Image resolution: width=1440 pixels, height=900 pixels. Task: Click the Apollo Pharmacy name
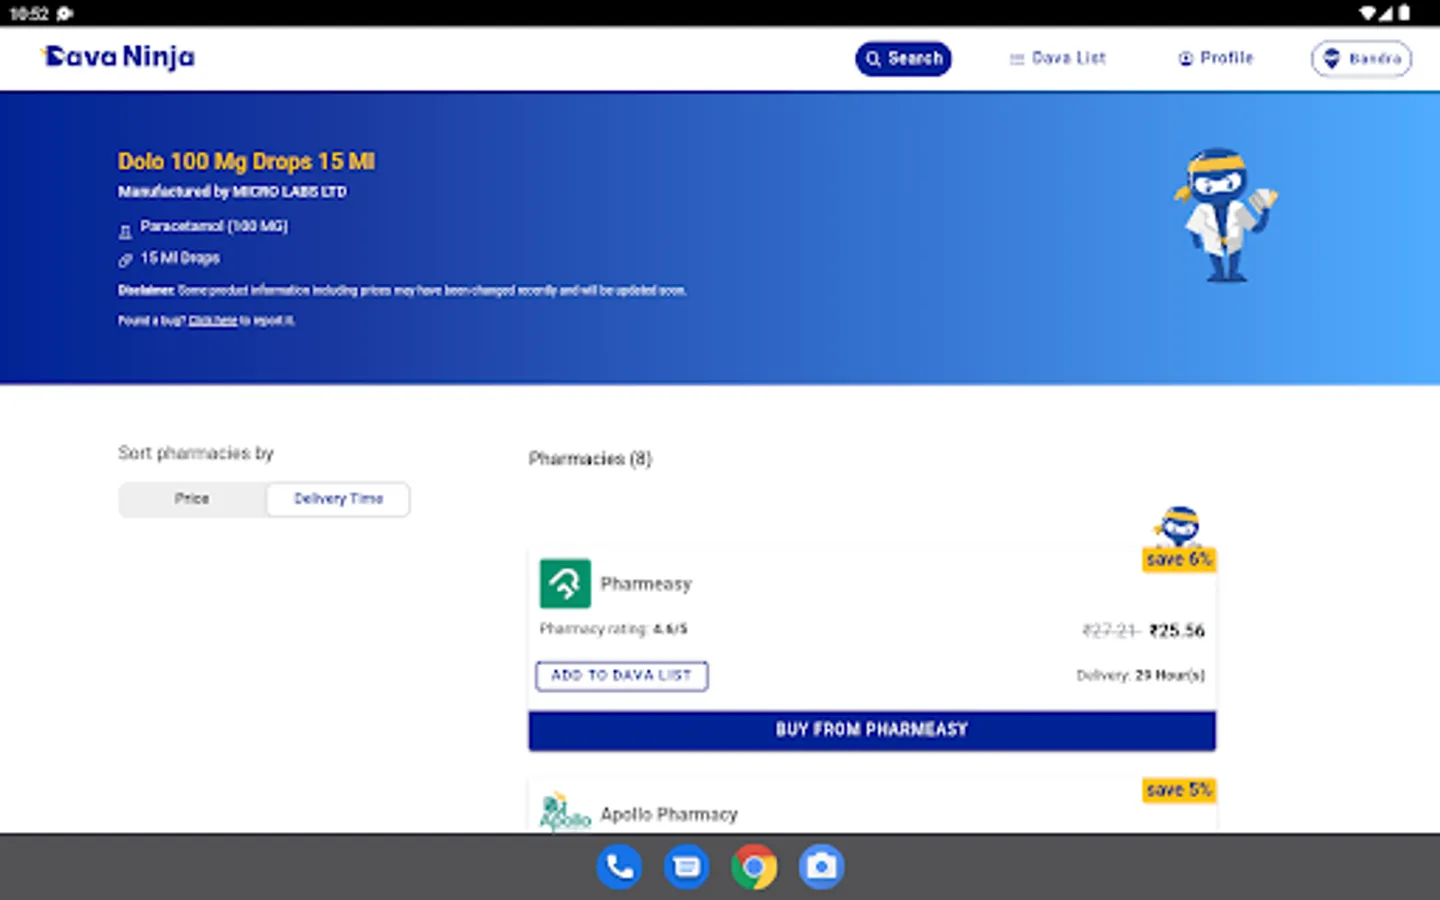(x=669, y=815)
